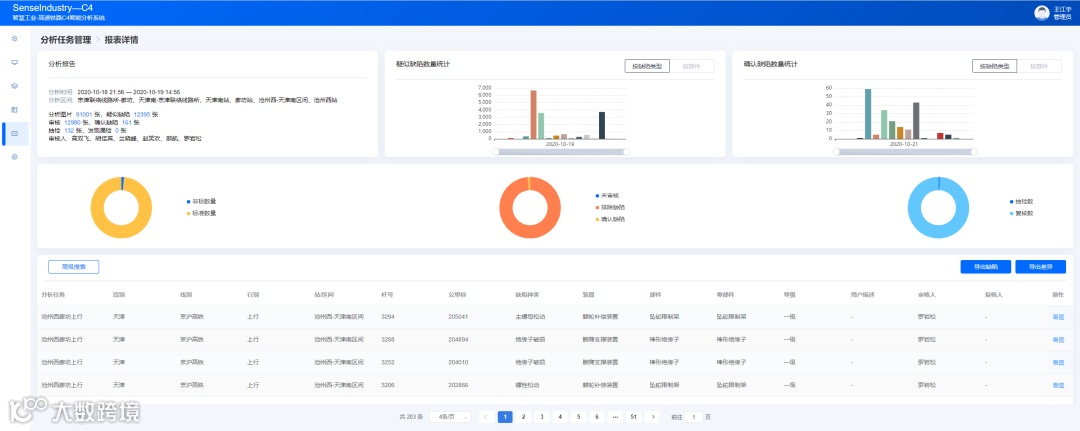Image resolution: width=1080 pixels, height=431 pixels.
Task: Click the ellipsis jump-pages button
Action: [615, 417]
